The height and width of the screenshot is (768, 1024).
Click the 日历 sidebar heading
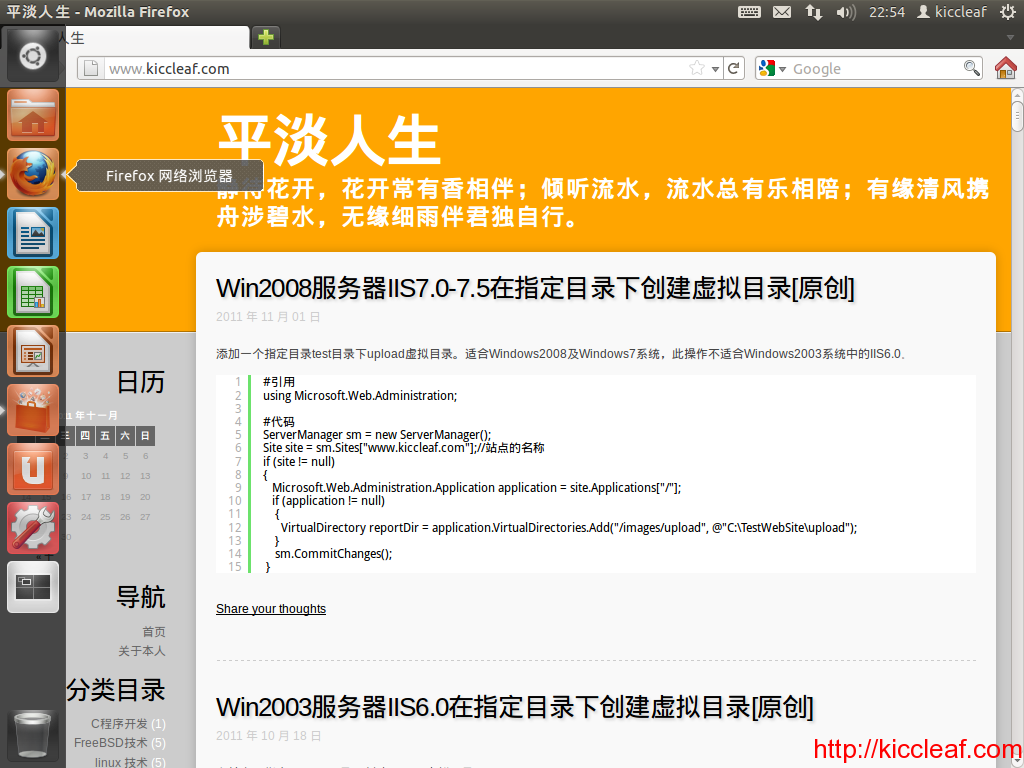coord(140,383)
